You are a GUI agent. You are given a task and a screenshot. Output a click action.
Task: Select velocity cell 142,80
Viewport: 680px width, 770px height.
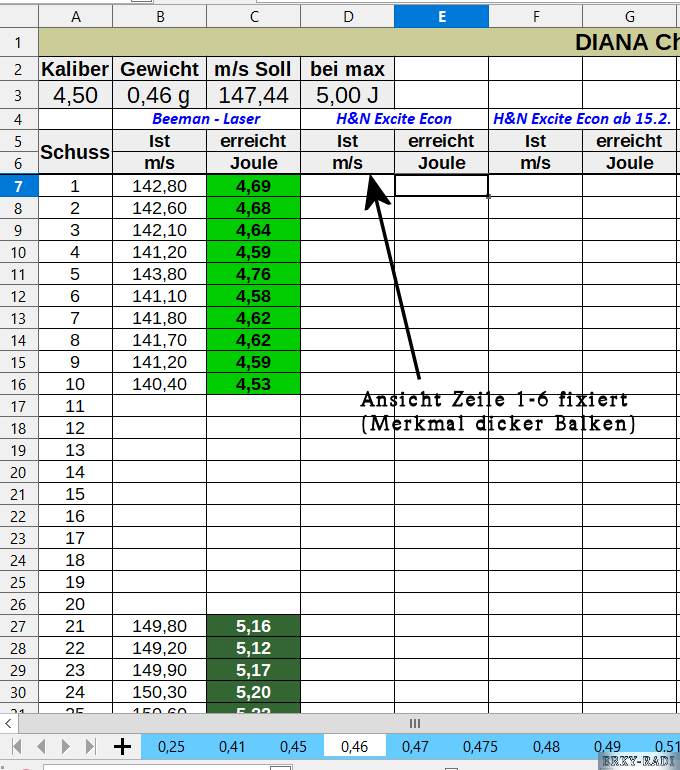[160, 186]
